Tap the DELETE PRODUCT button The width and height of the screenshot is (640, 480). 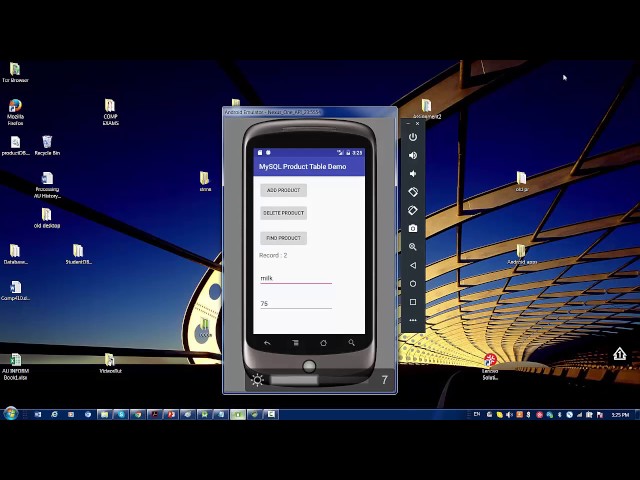(x=283, y=213)
